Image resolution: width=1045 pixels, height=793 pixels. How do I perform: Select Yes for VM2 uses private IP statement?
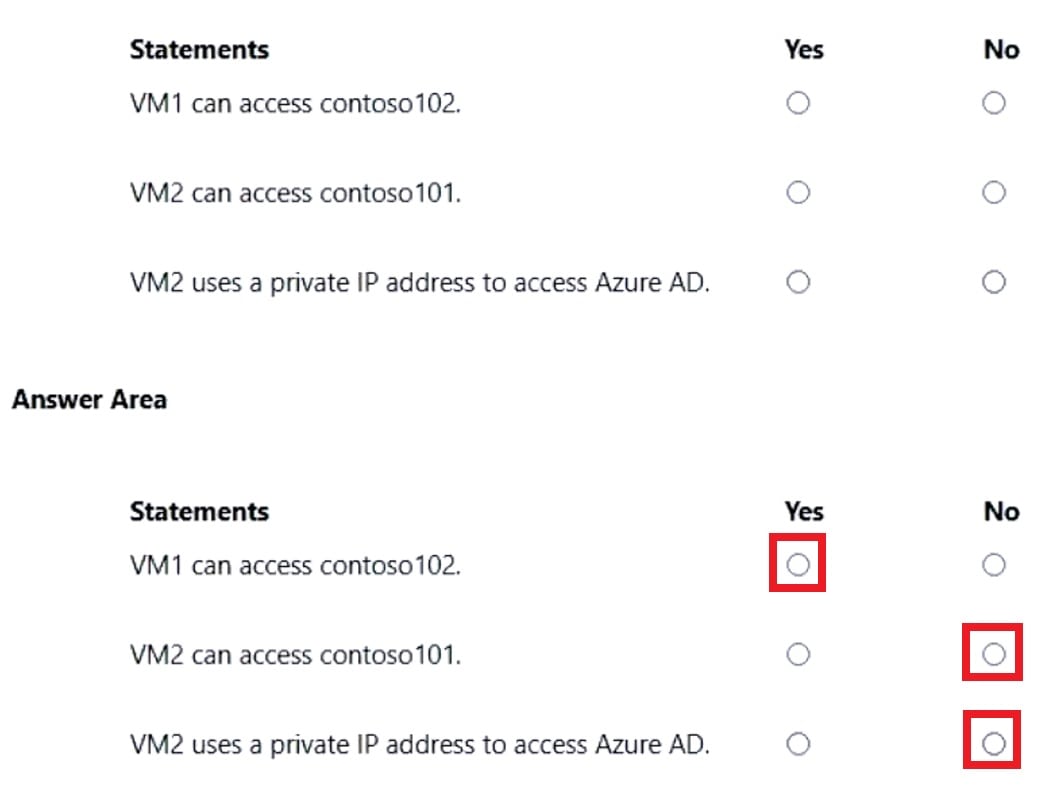point(798,282)
